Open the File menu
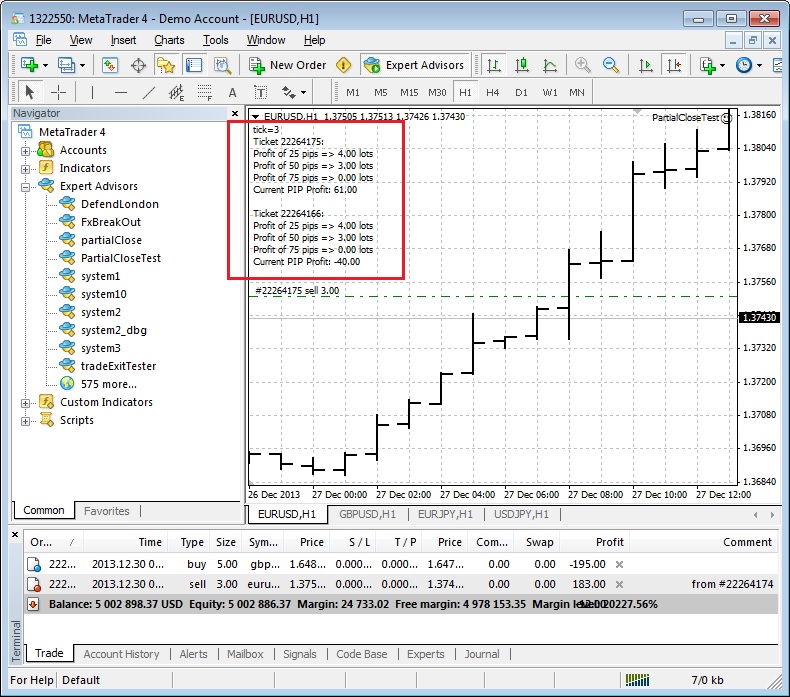Viewport: 790px width, 697px height. pyautogui.click(x=43, y=40)
